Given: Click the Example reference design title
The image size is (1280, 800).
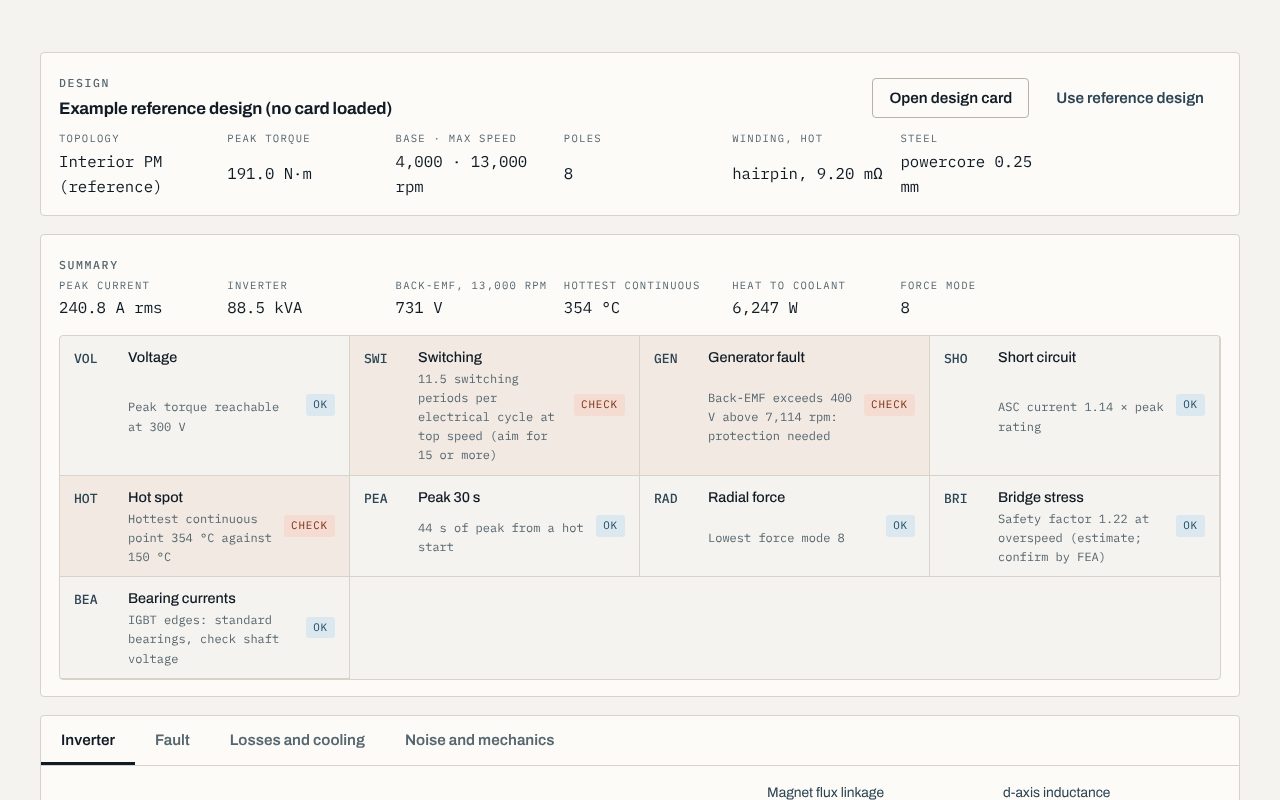Looking at the screenshot, I should [225, 108].
